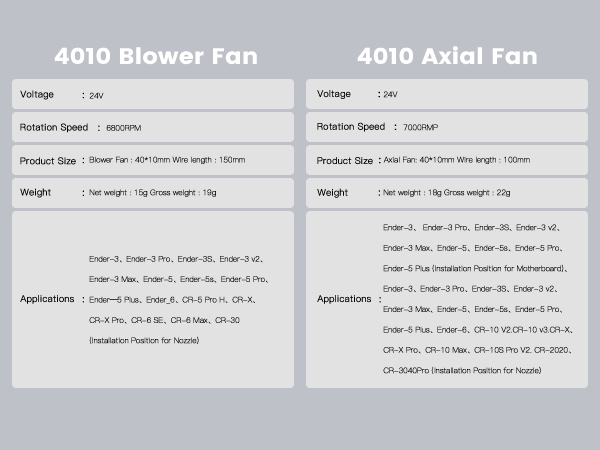Select the Axial Fan Voltage label
The height and width of the screenshot is (450, 600).
(x=334, y=95)
